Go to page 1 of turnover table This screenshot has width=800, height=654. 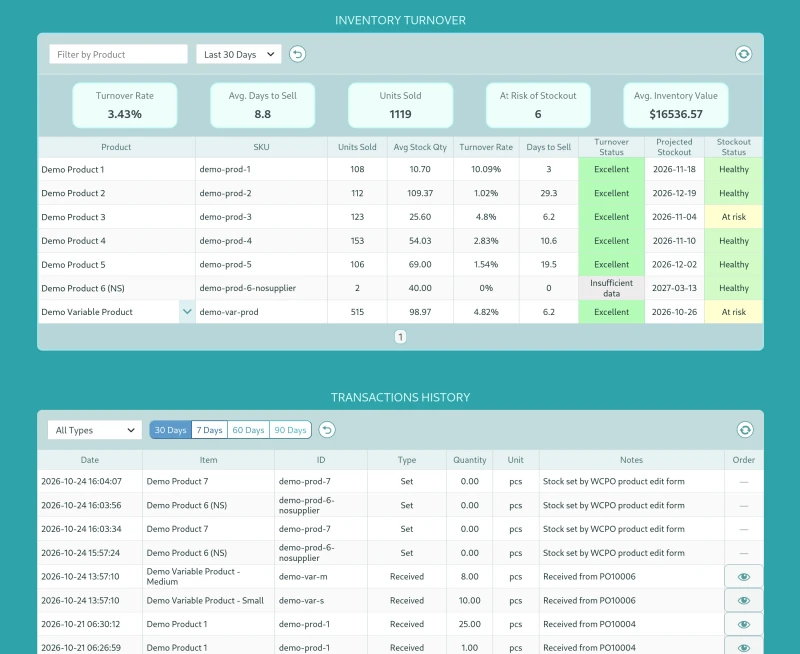[401, 337]
